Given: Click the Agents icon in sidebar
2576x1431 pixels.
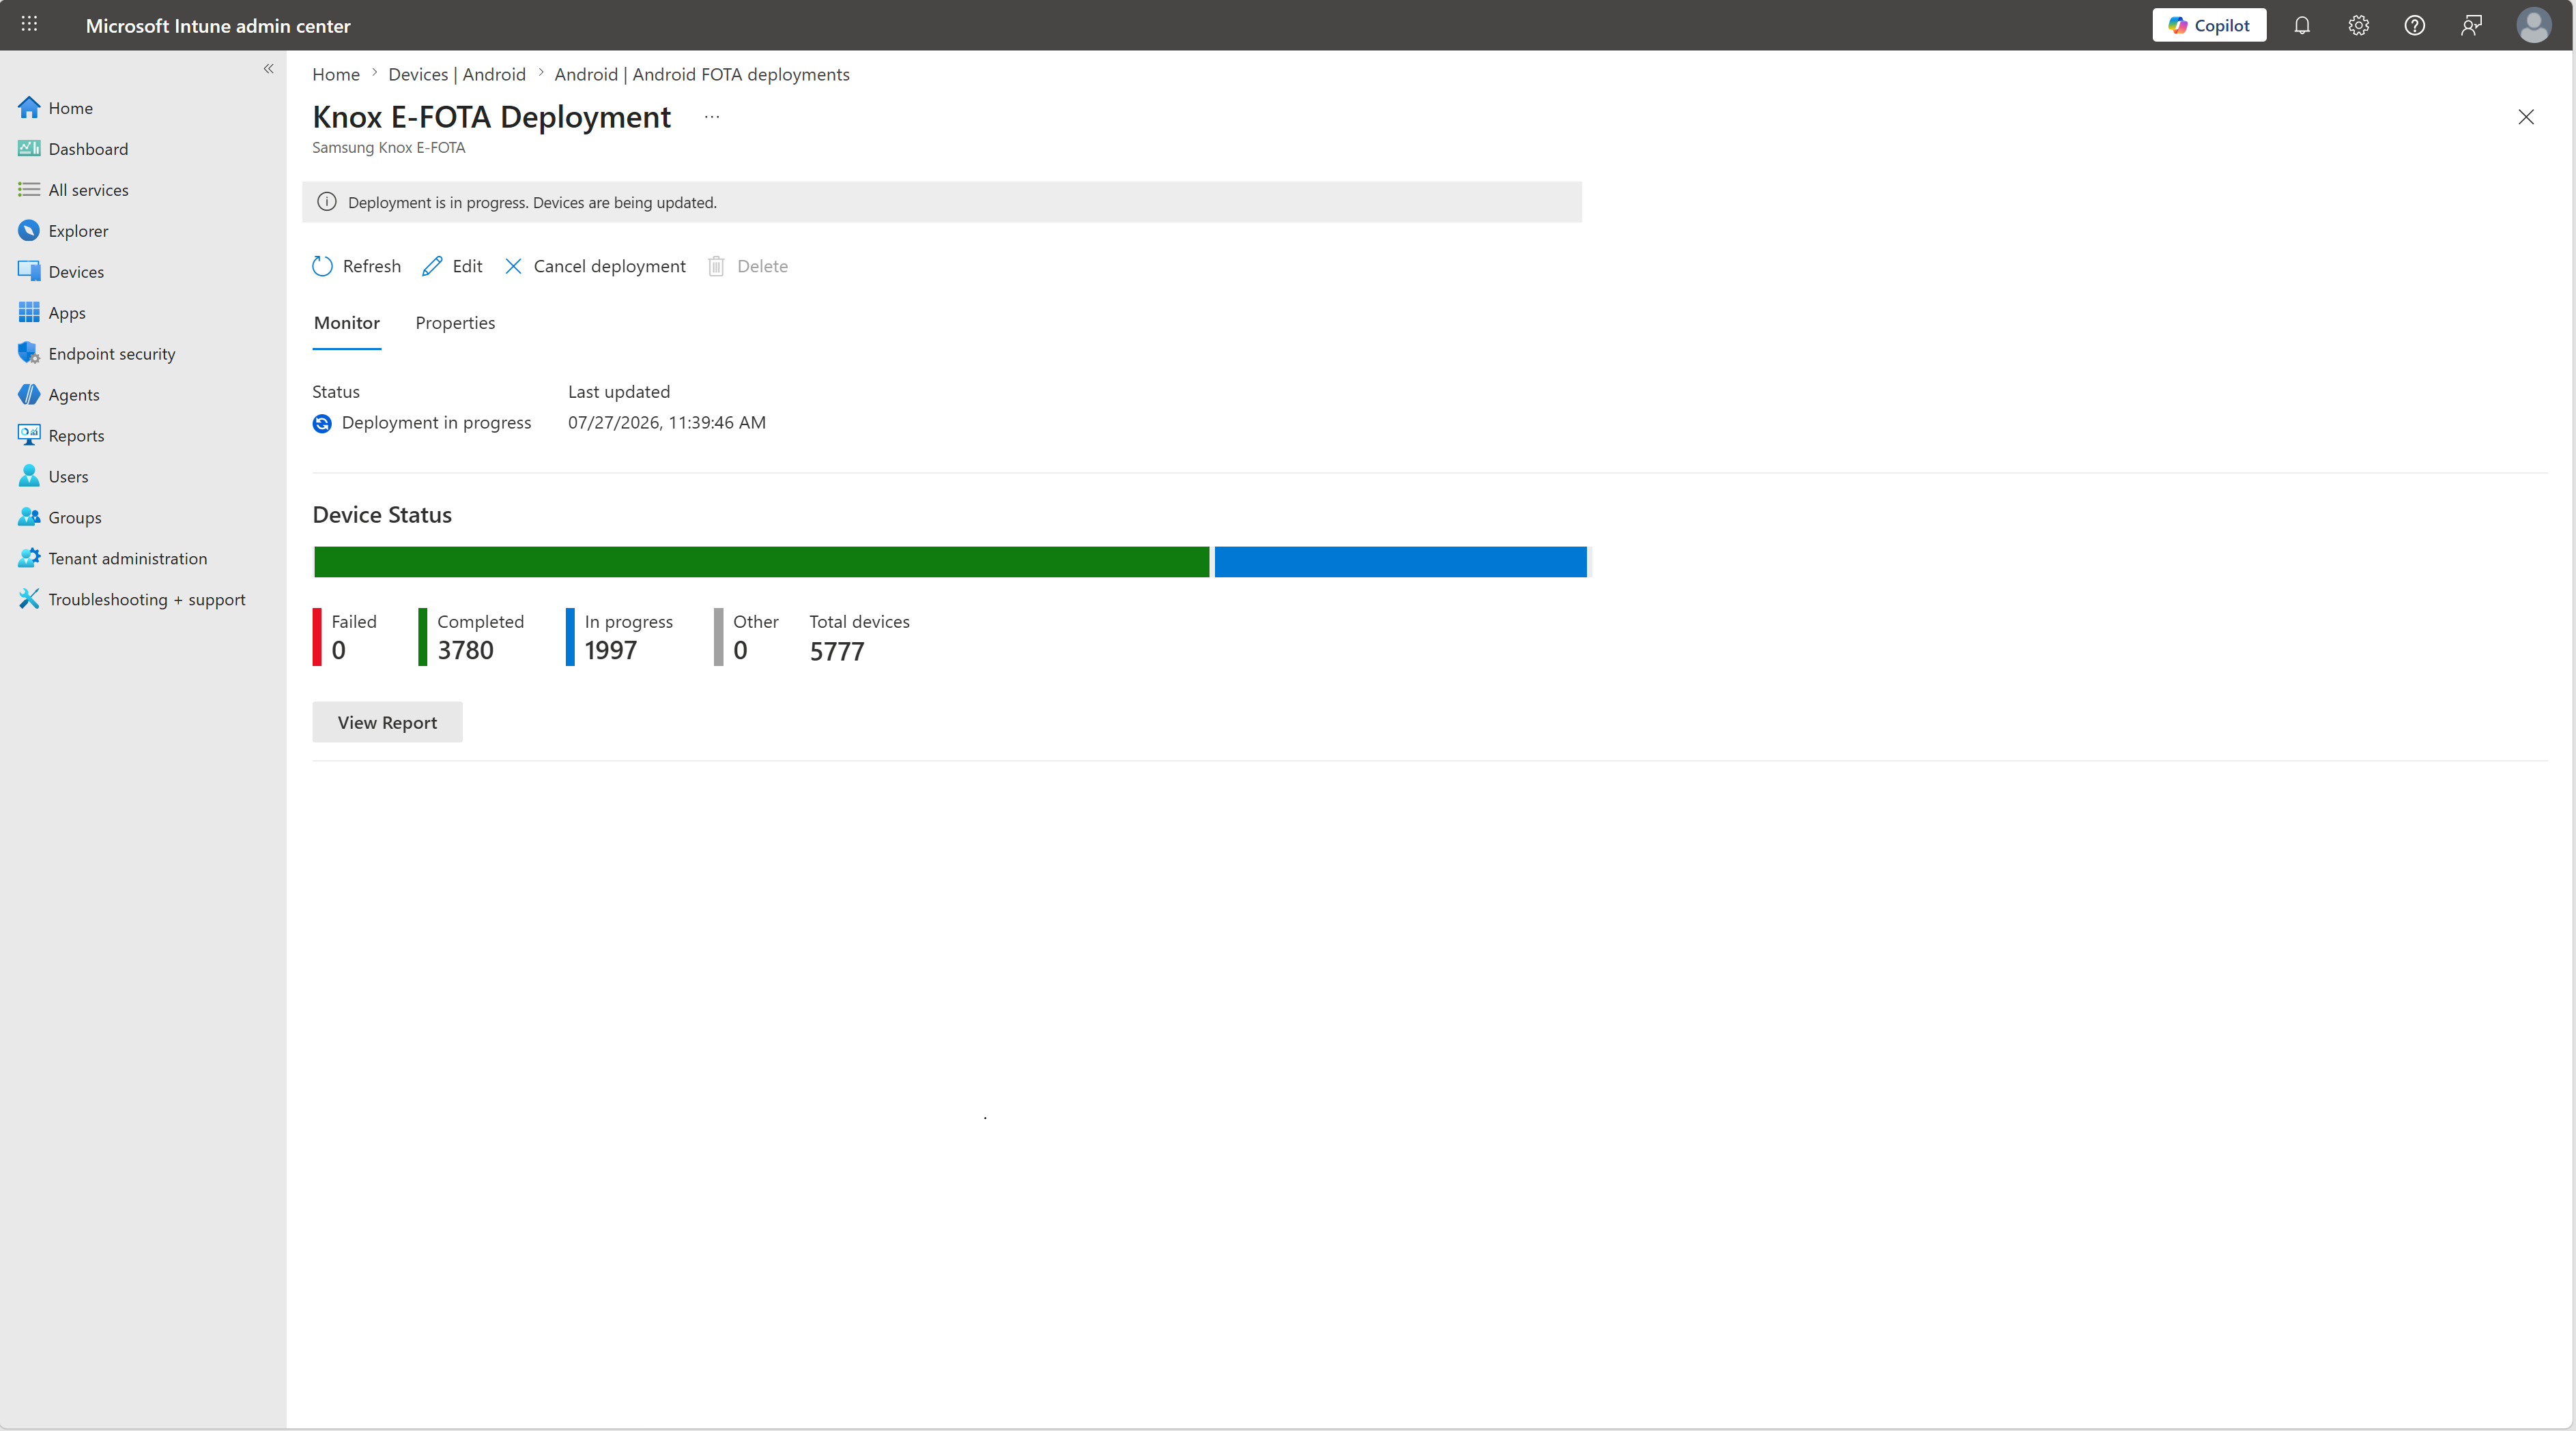Looking at the screenshot, I should tap(29, 394).
